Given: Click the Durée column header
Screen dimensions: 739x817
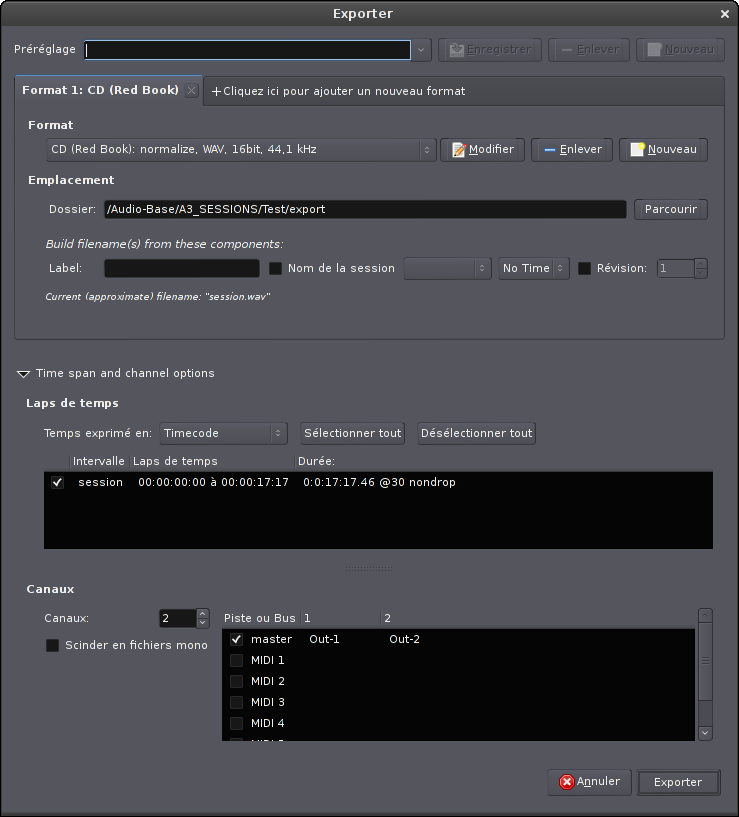Looking at the screenshot, I should (316, 462).
